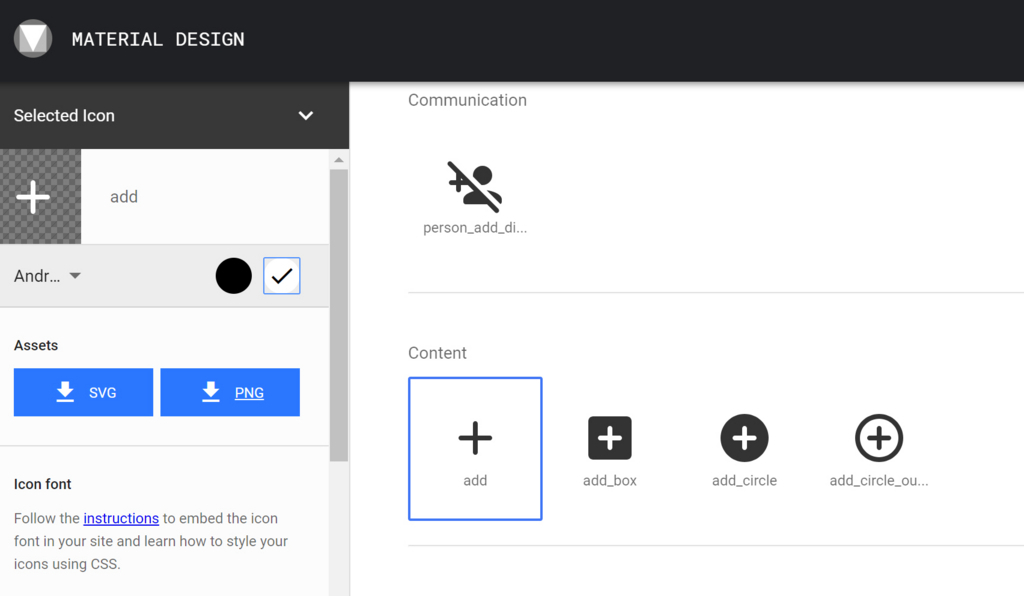Screen dimensions: 1024x596
Task: Click the Assets section label
Action: (36, 345)
